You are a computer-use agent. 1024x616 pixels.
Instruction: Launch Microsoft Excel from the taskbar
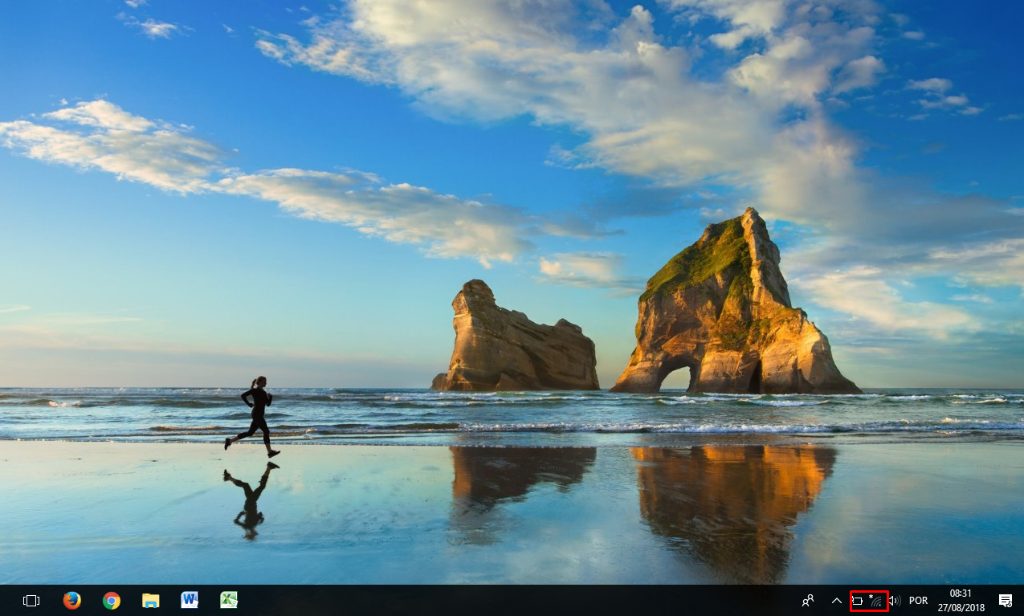(229, 600)
